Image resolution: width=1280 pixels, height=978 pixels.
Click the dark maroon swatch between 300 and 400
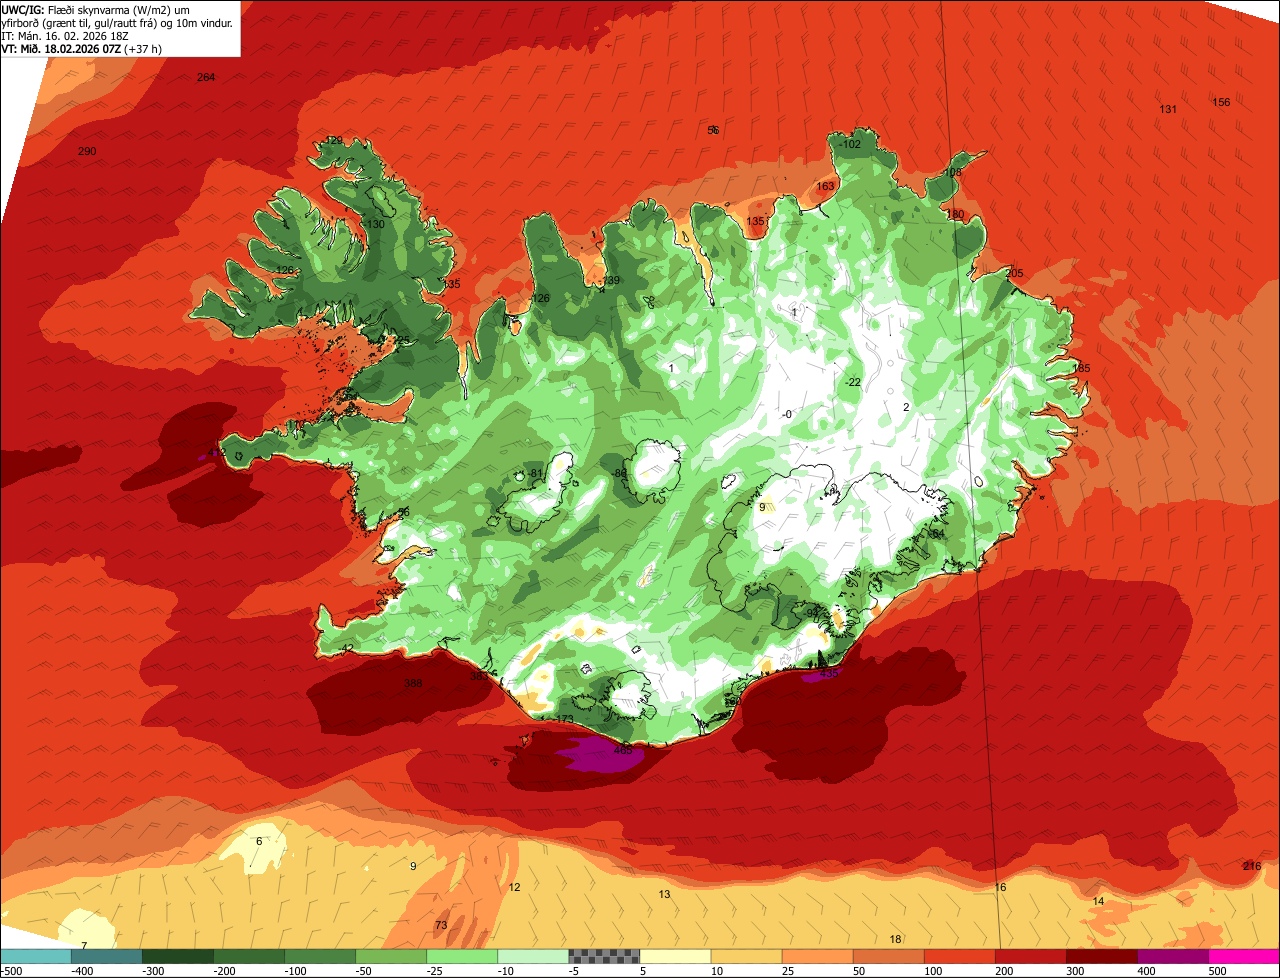(x=1102, y=956)
